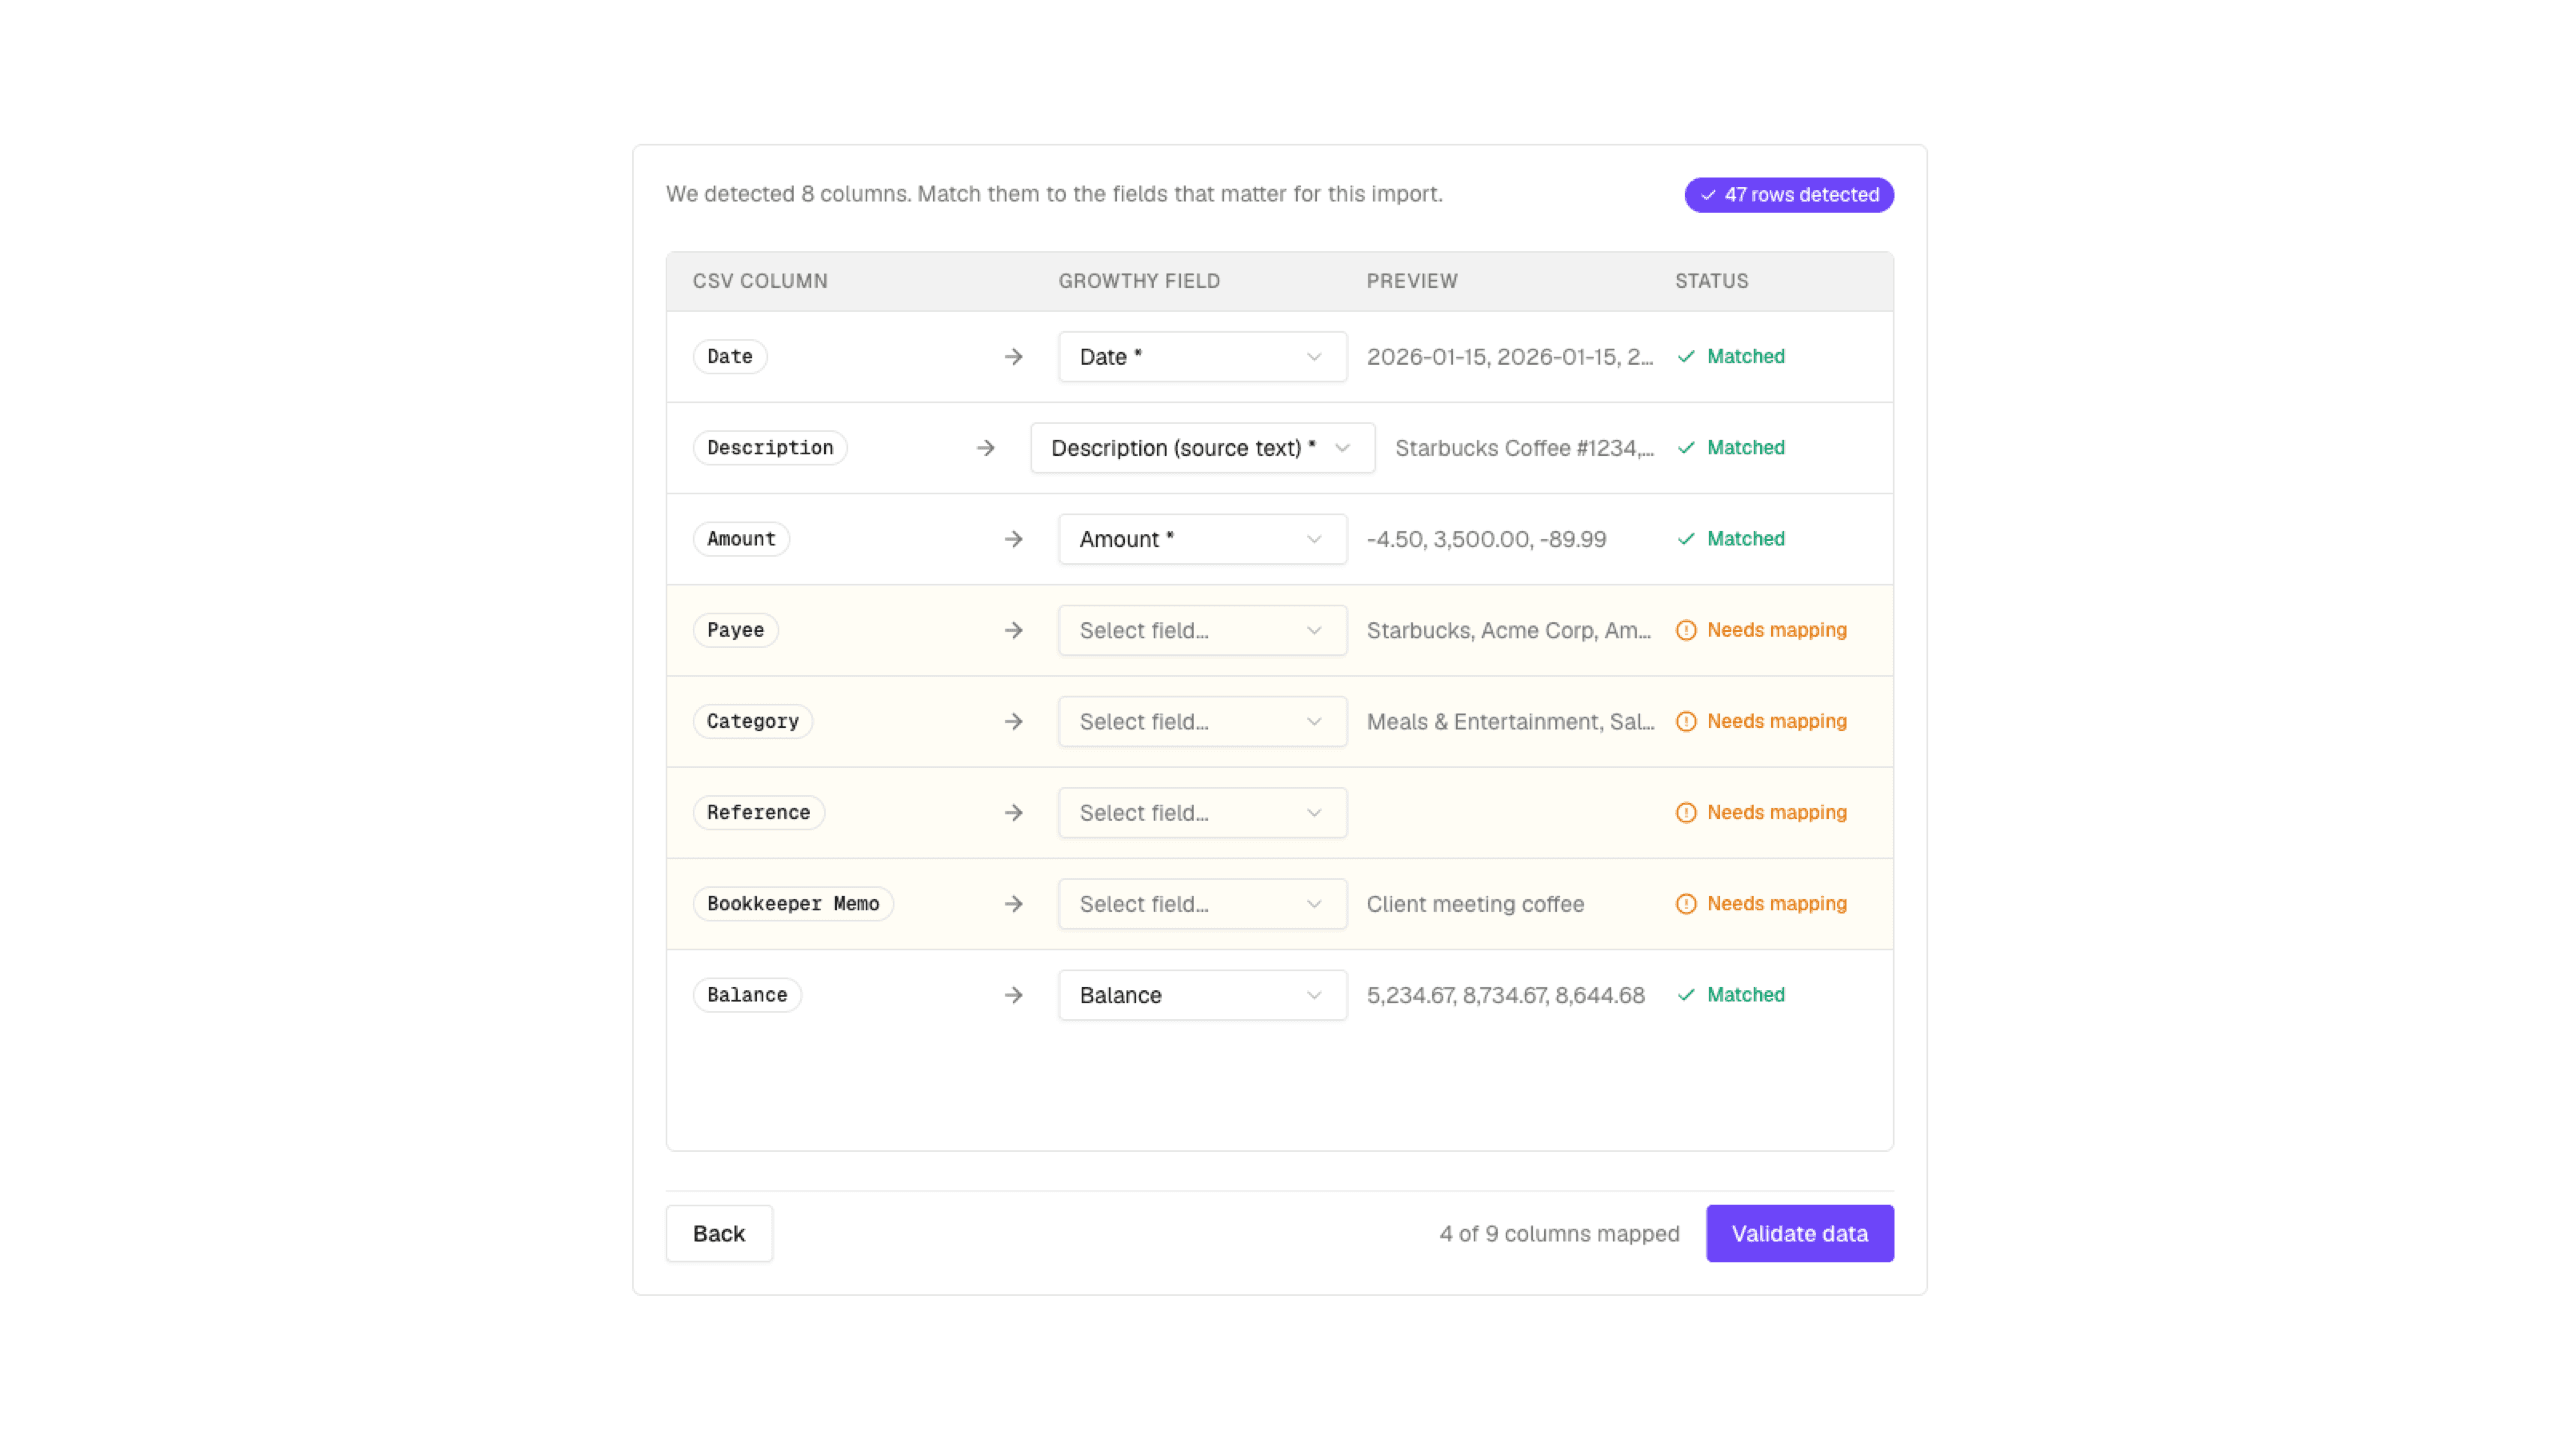Select a field for Bookkeeper Memo column
Image resolution: width=2560 pixels, height=1440 pixels.
pos(1202,904)
